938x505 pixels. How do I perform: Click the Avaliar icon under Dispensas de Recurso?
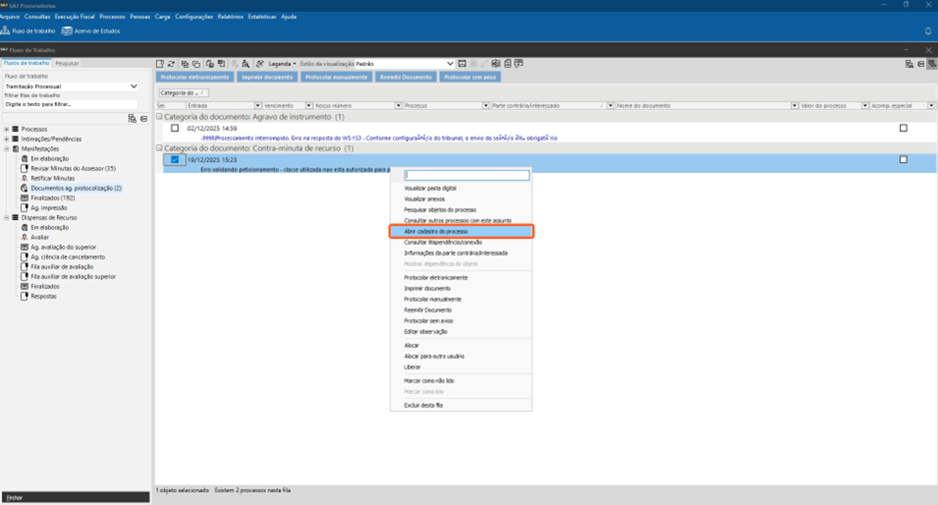coord(23,237)
